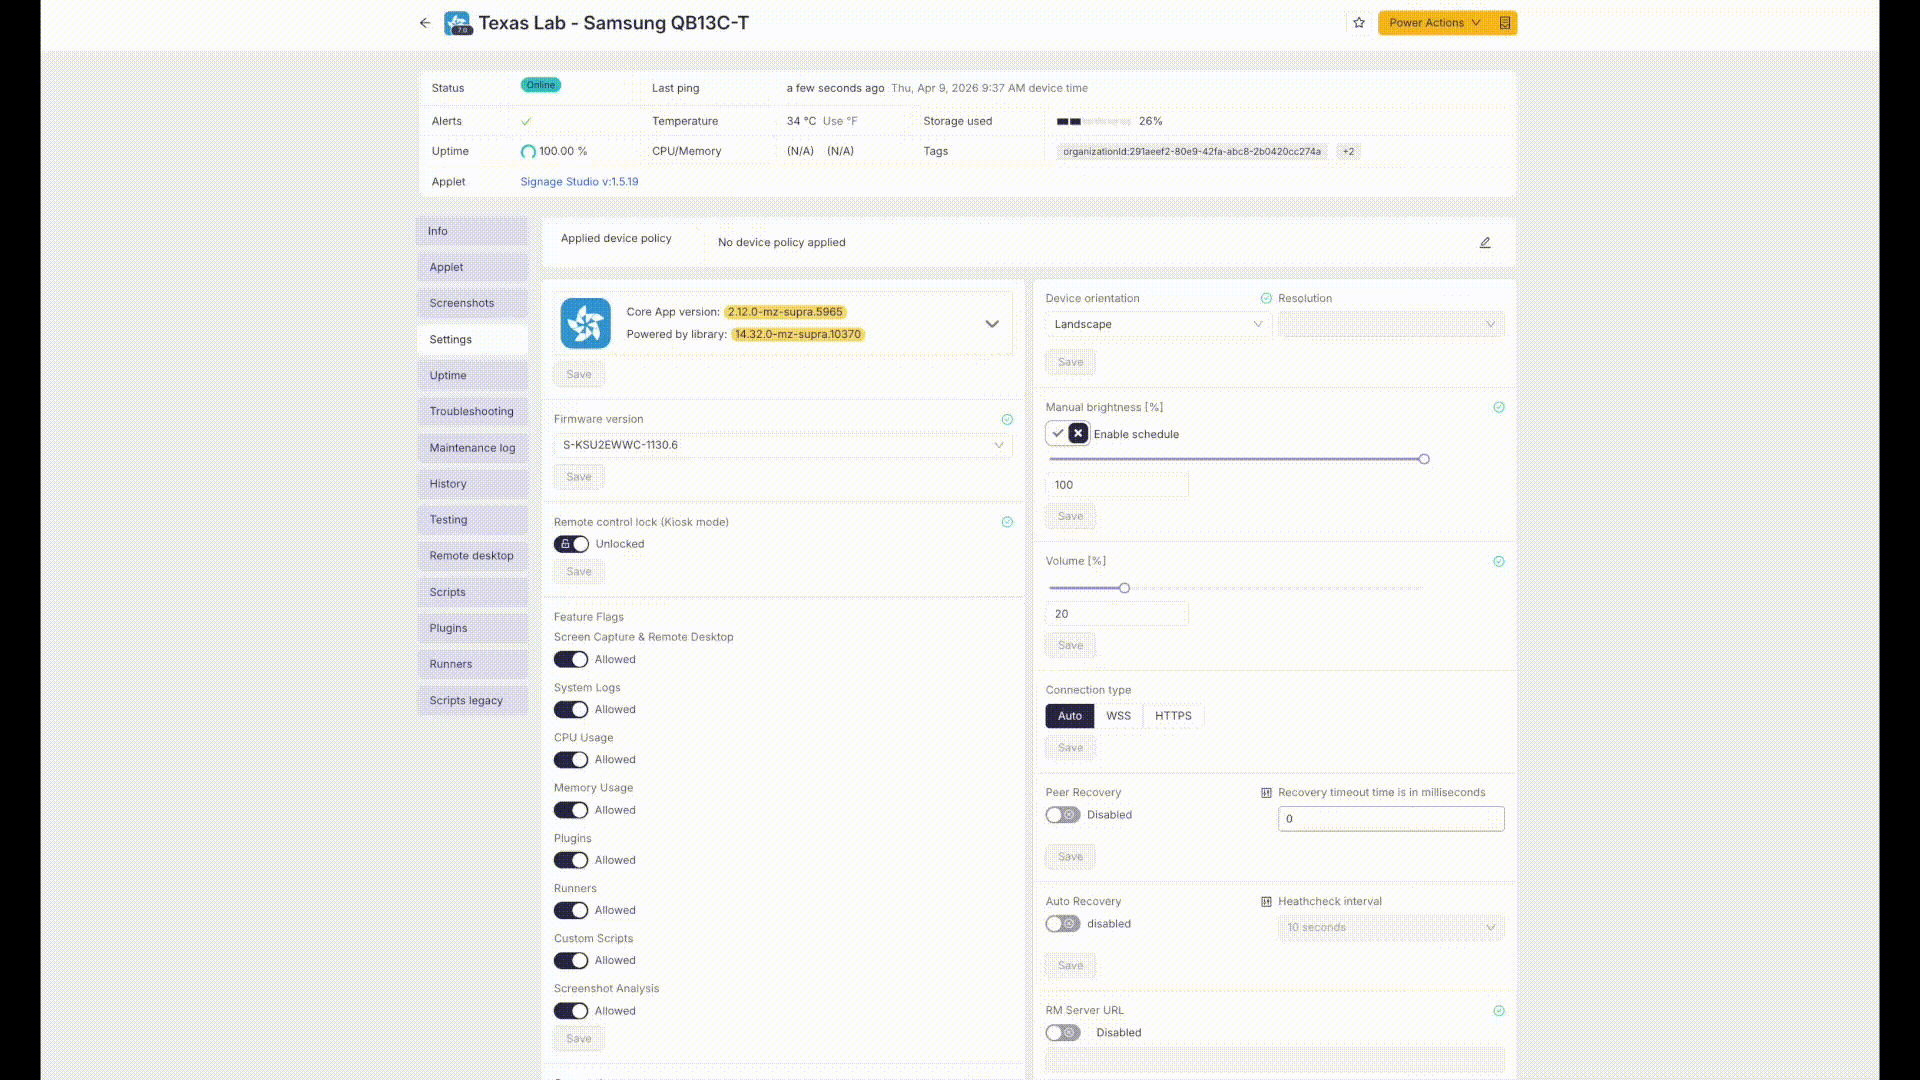Click the Remote control lock status check icon
Viewport: 1920px width, 1080px height.
point(1007,522)
